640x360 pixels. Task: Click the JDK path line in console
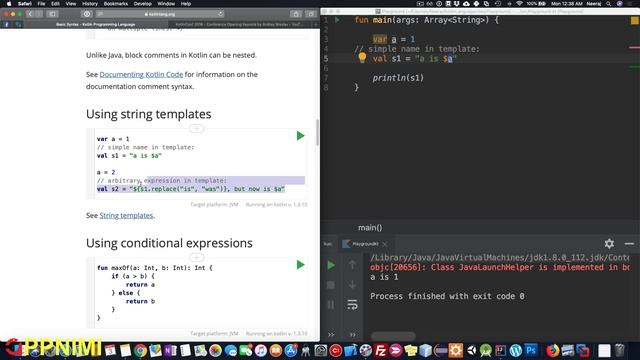[500, 258]
